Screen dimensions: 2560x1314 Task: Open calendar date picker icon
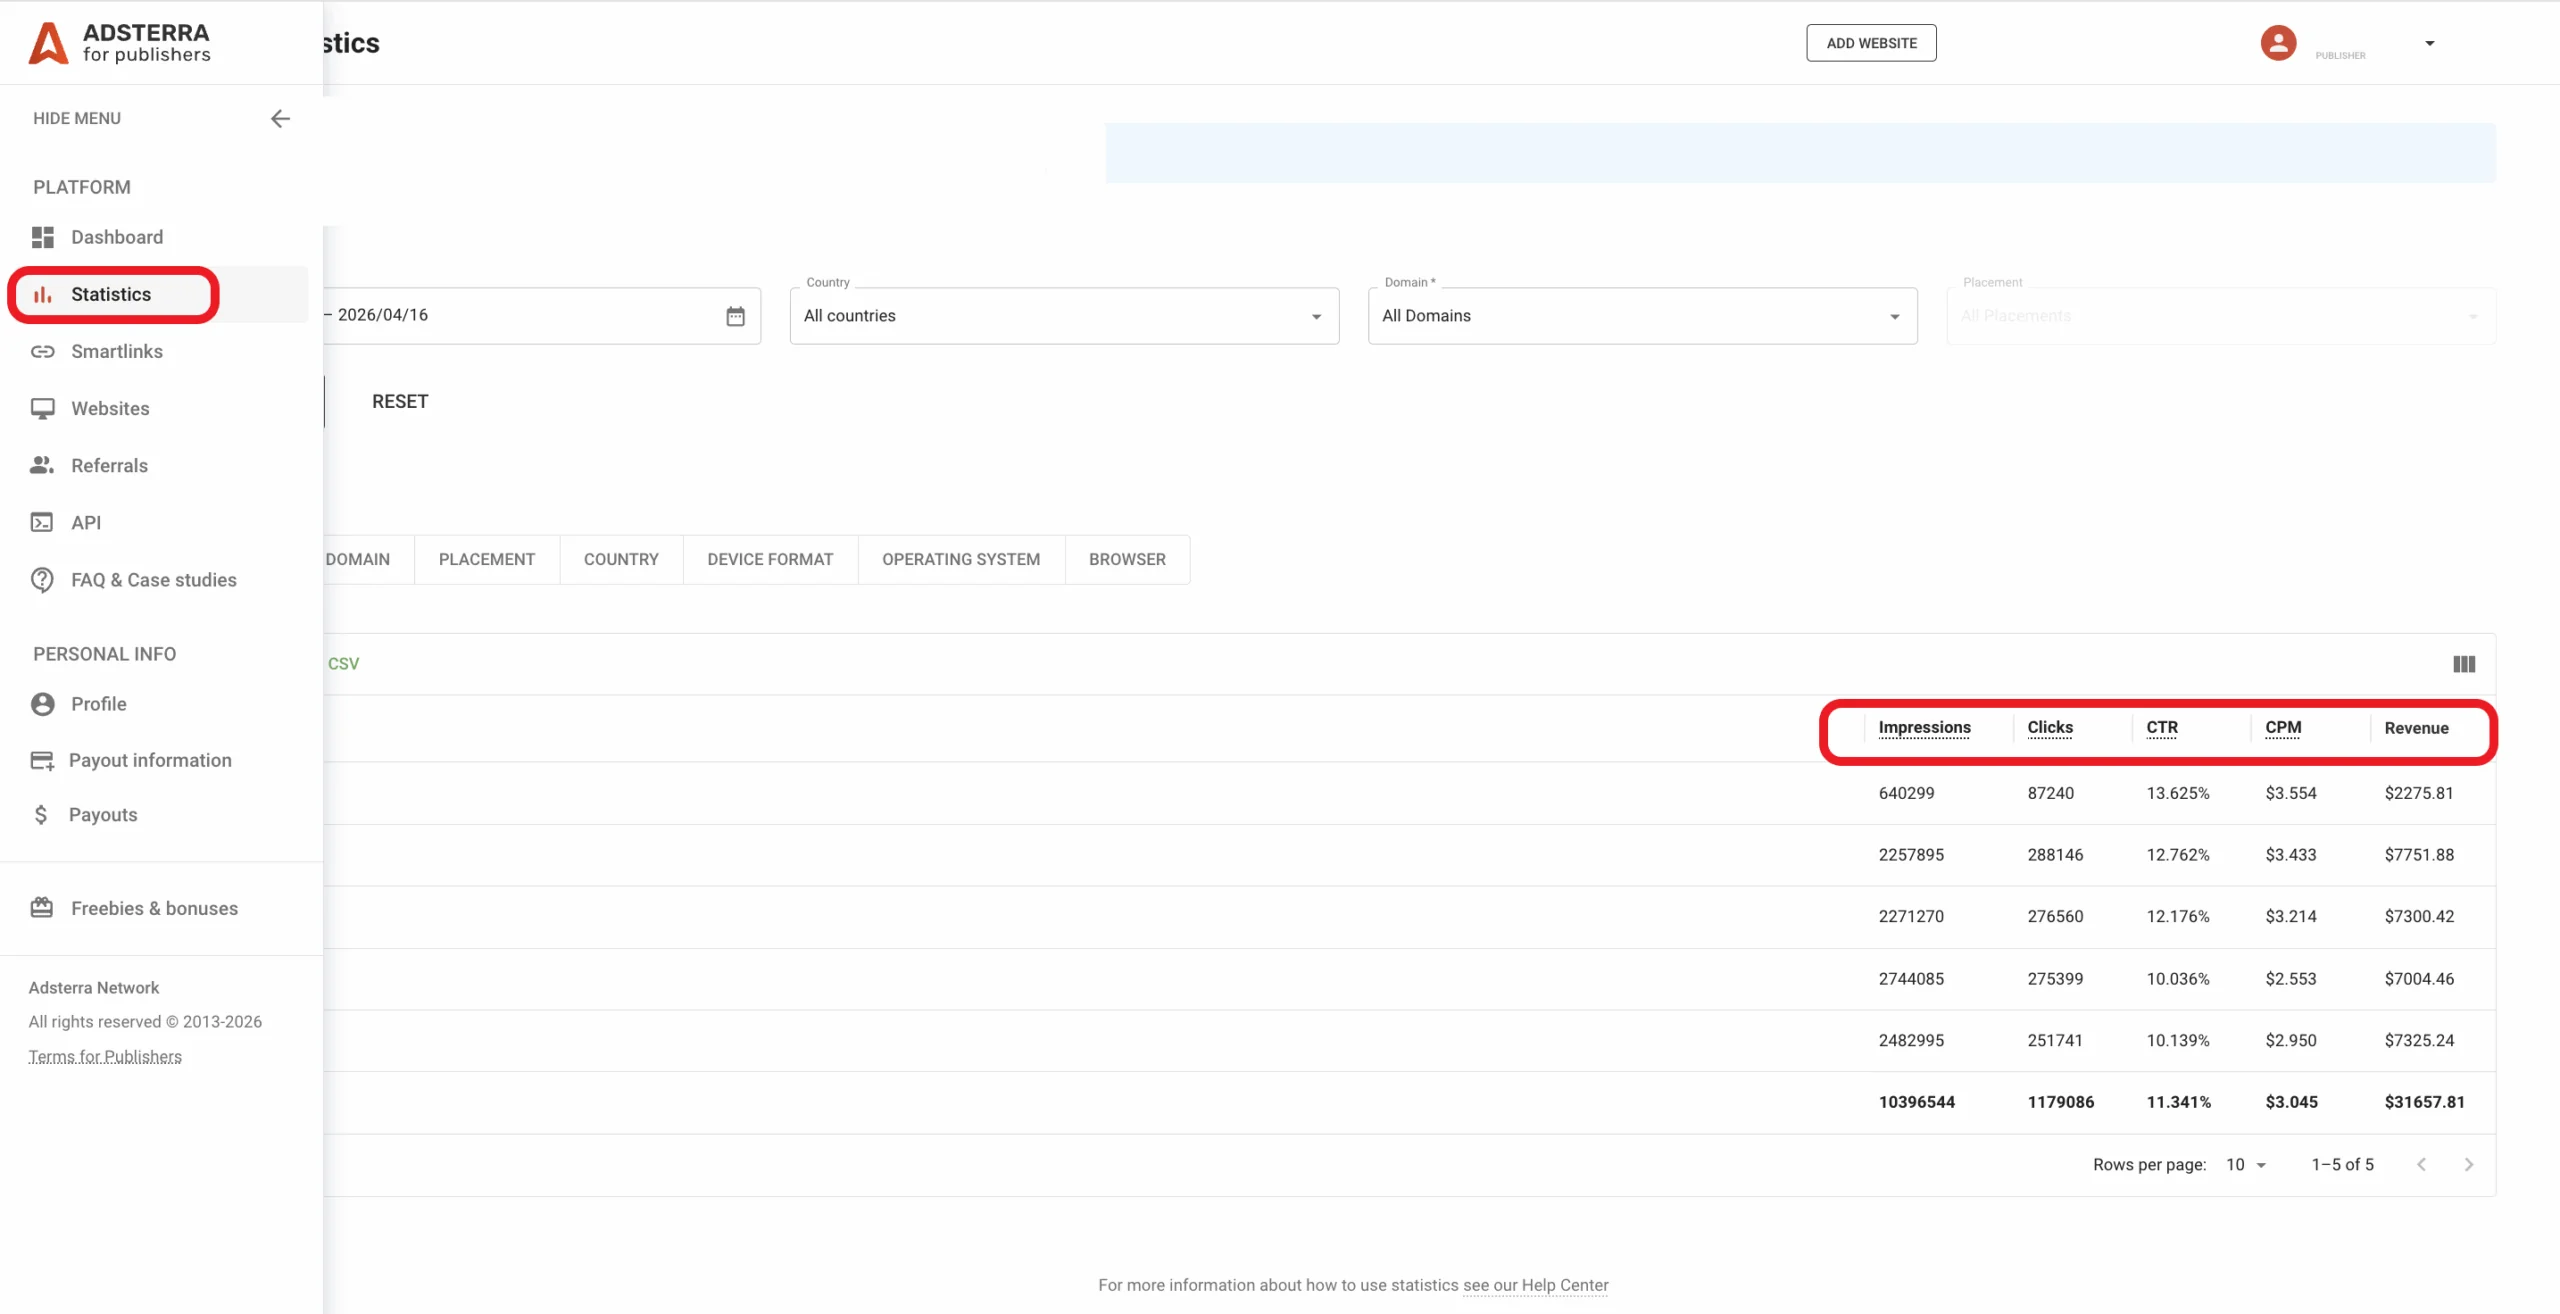point(735,316)
